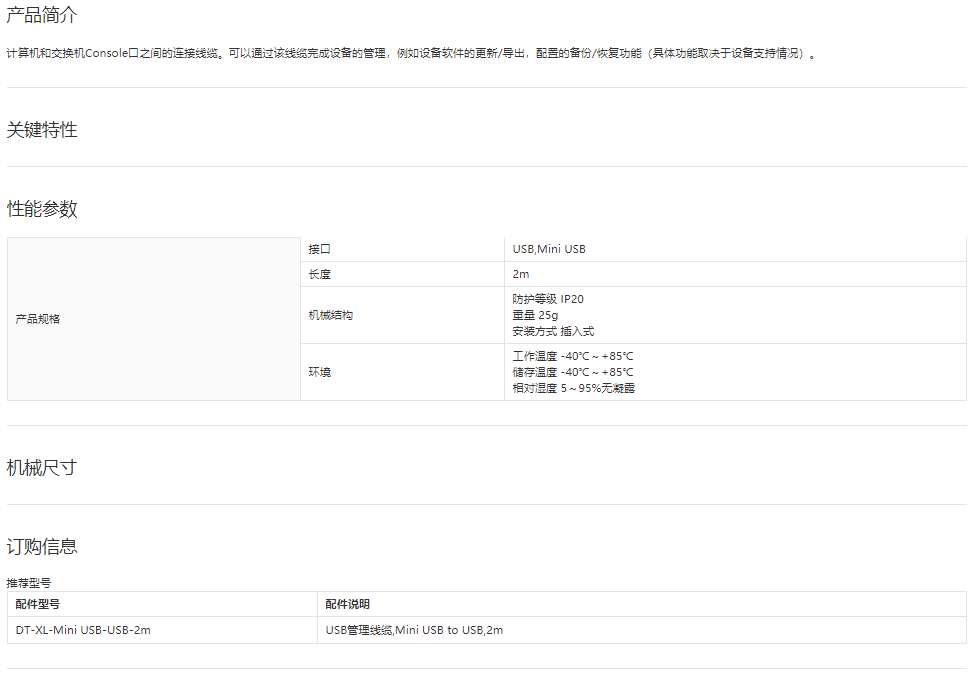Click the 产品简介 section heading
This screenshot has width=974, height=683.
coord(41,15)
